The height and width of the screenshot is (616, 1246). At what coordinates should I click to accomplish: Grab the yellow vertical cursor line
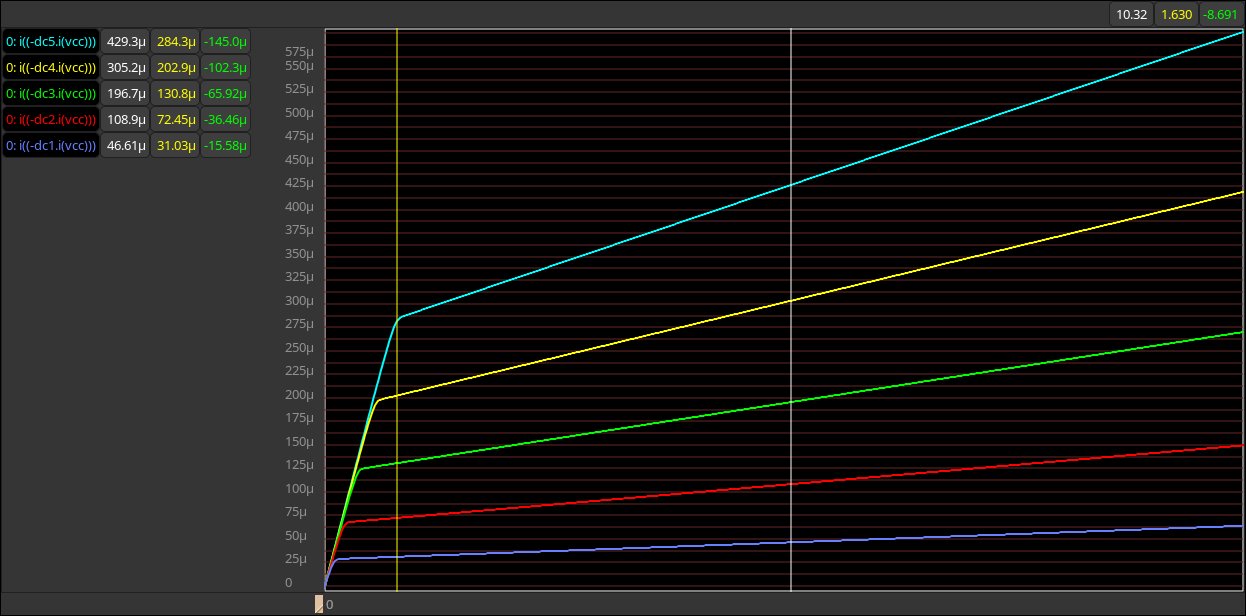click(x=397, y=450)
